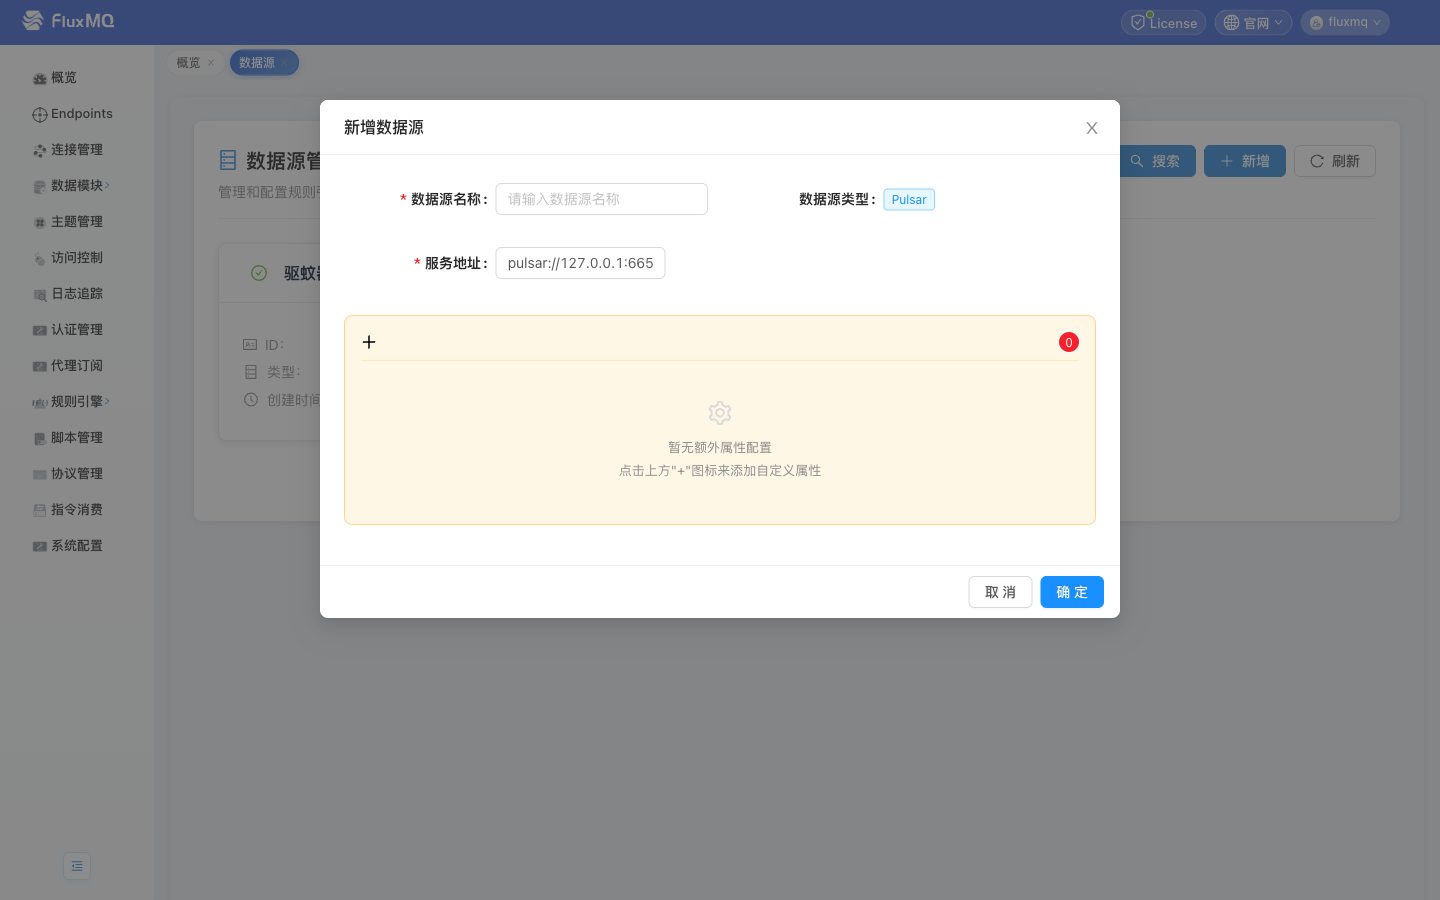Click the gear icon in empty properties area
Viewport: 1440px width, 900px height.
719,413
